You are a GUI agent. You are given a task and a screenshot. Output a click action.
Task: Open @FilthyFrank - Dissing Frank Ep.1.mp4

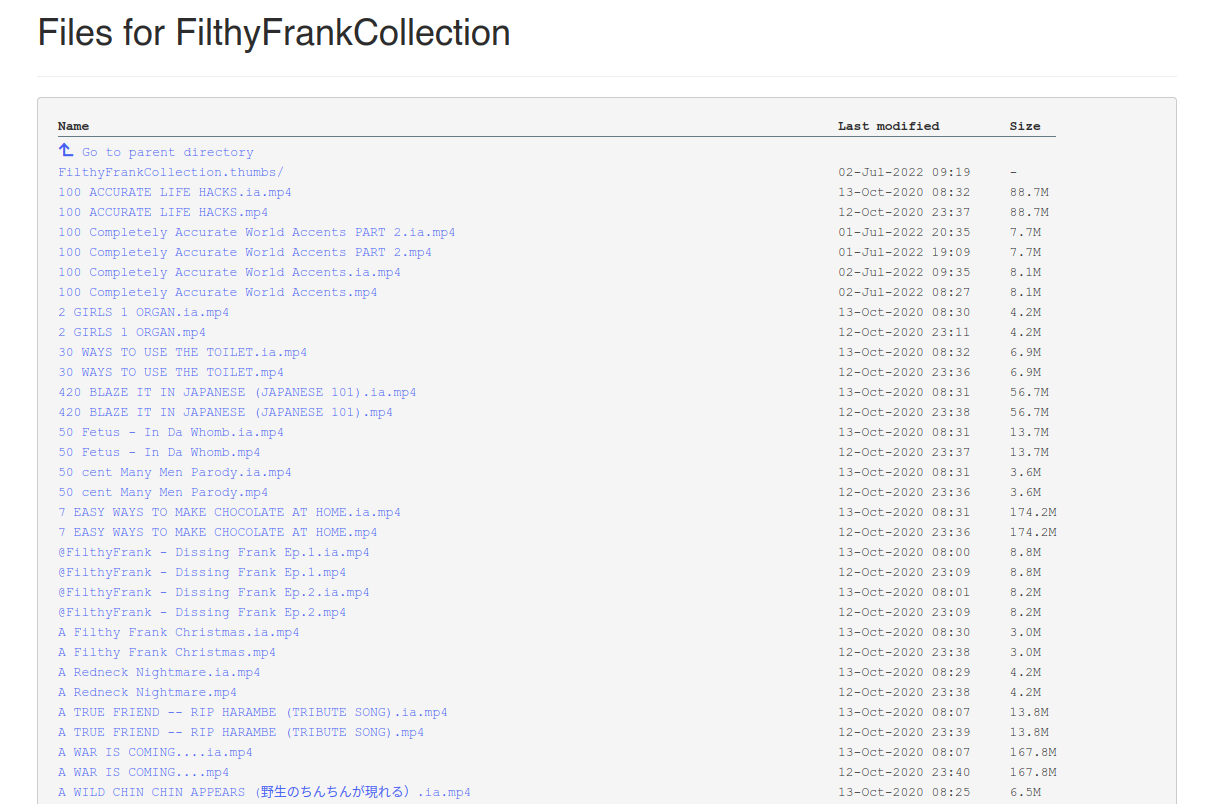tap(202, 572)
